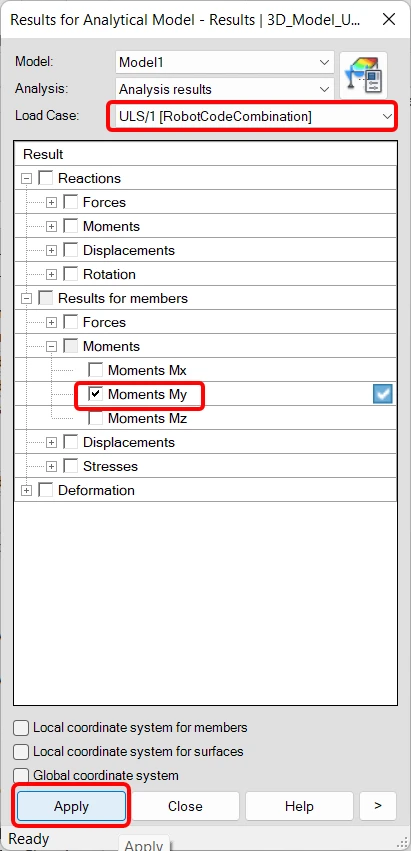
Task: Expand Stresses under Results for members
Action: pos(52,467)
